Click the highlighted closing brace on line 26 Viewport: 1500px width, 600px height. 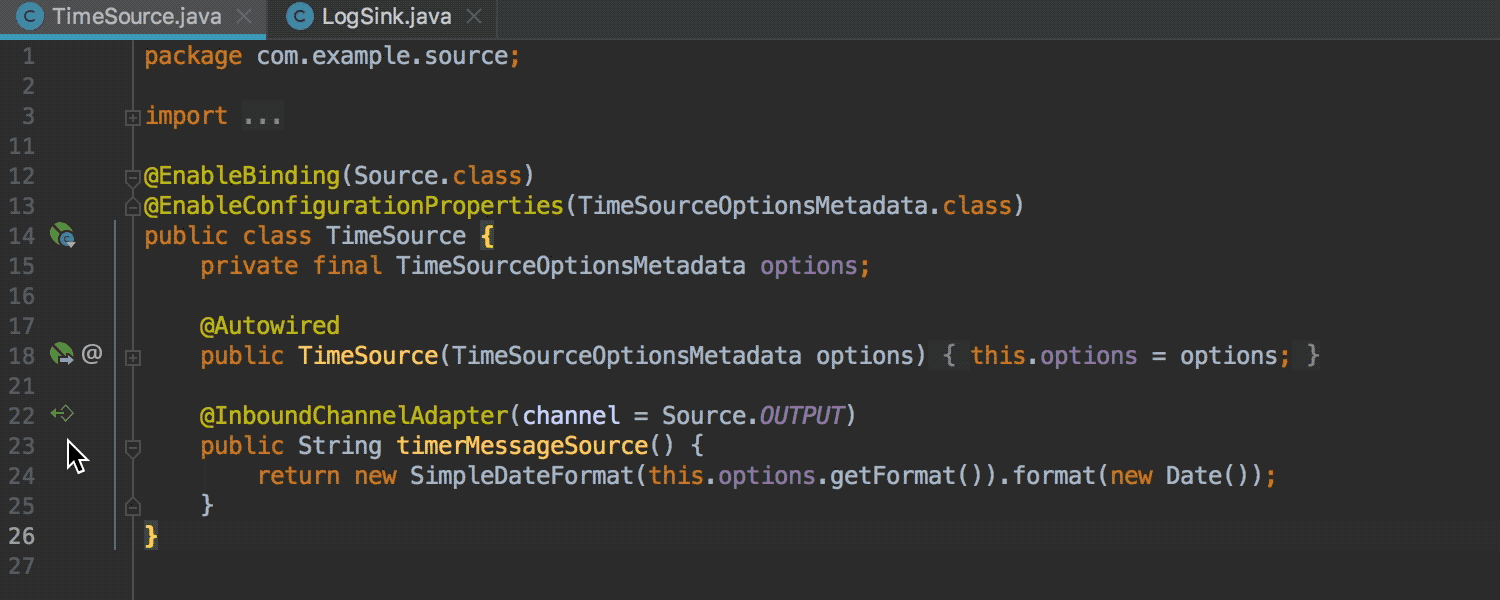pos(151,536)
